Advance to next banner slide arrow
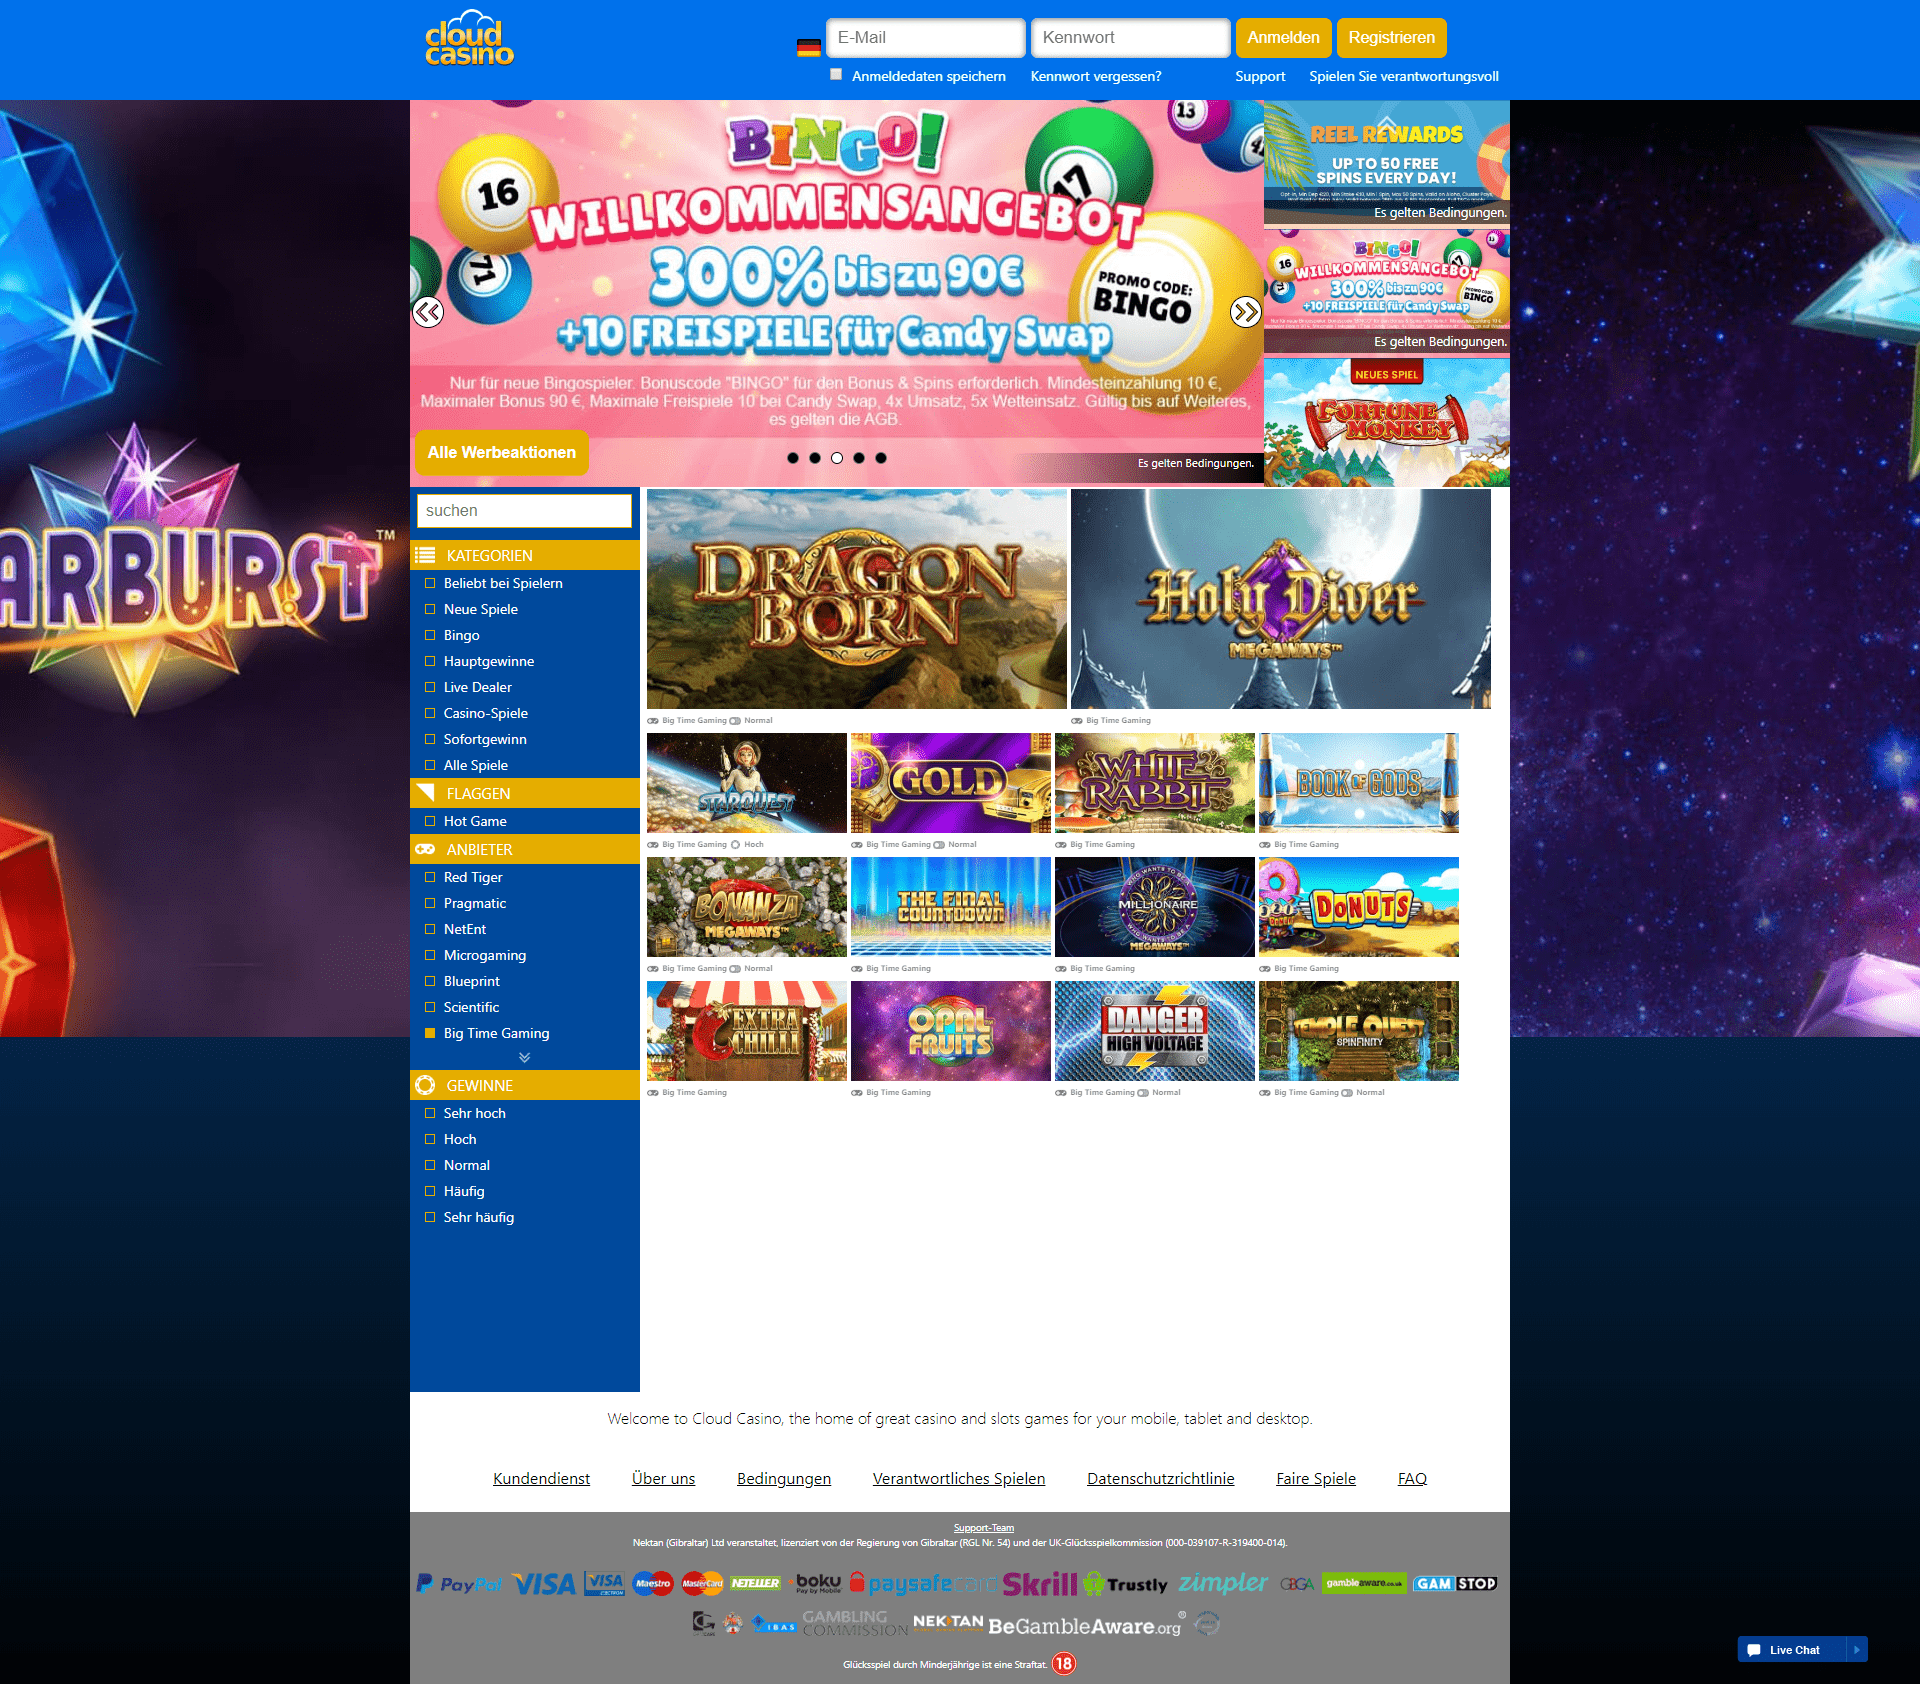 click(x=1245, y=312)
